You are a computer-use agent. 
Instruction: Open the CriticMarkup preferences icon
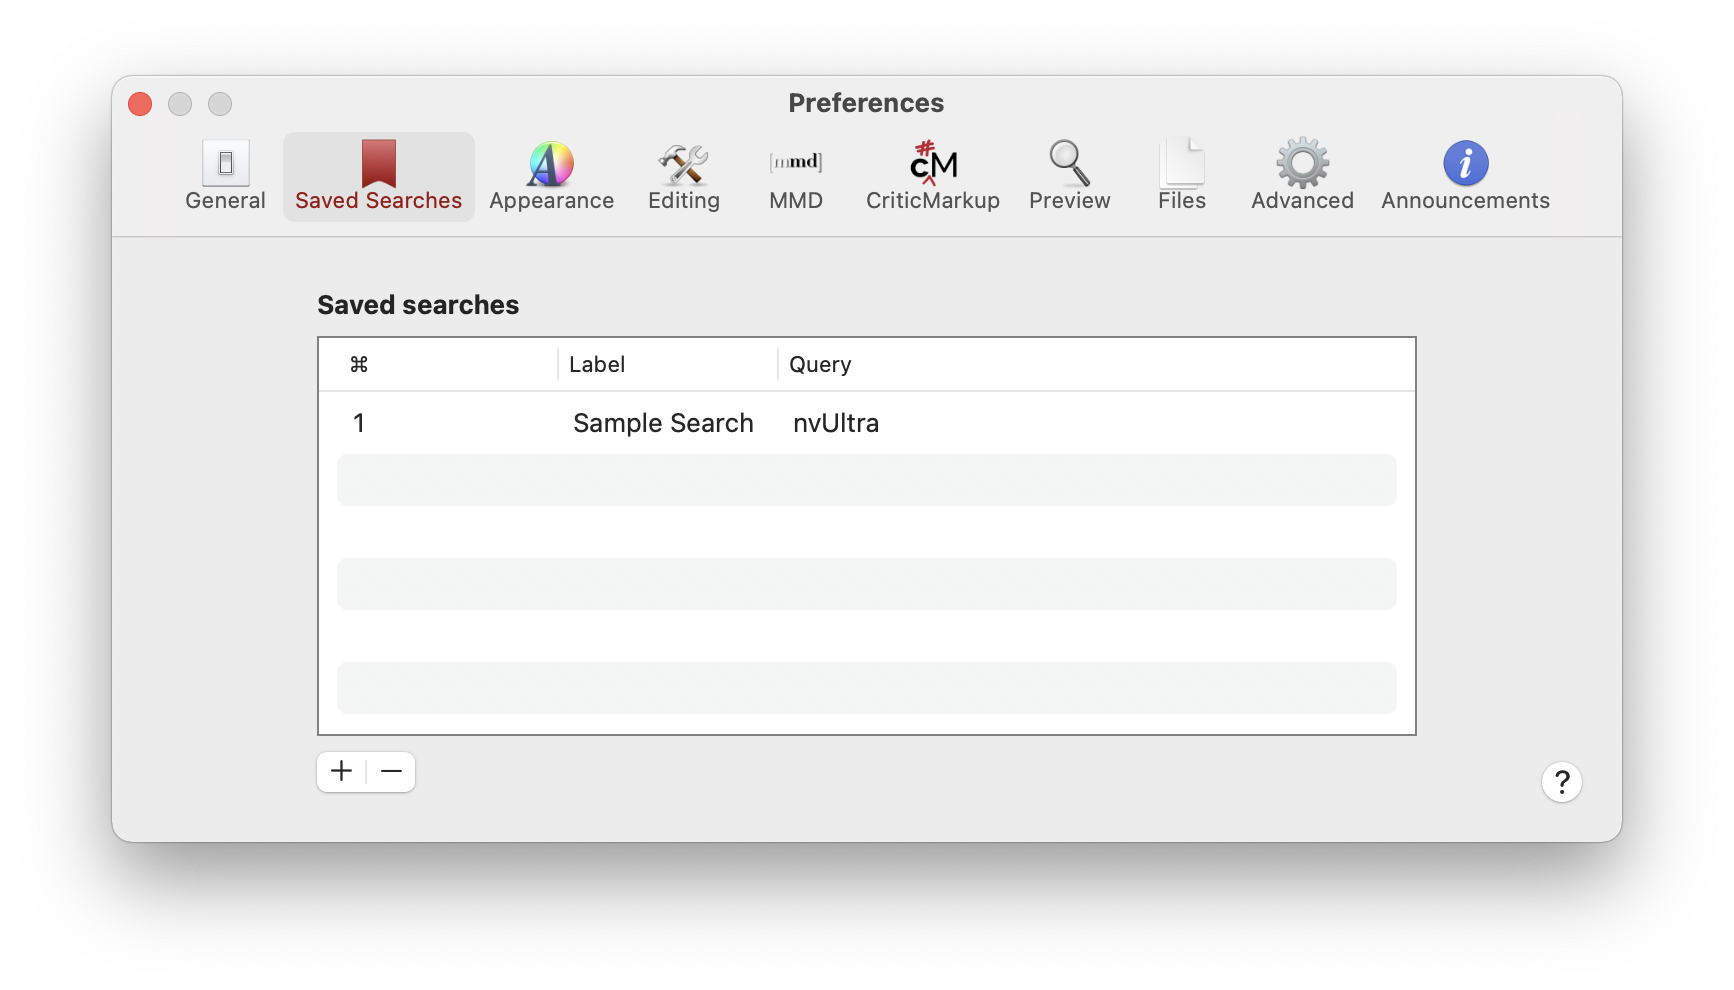tap(932, 164)
